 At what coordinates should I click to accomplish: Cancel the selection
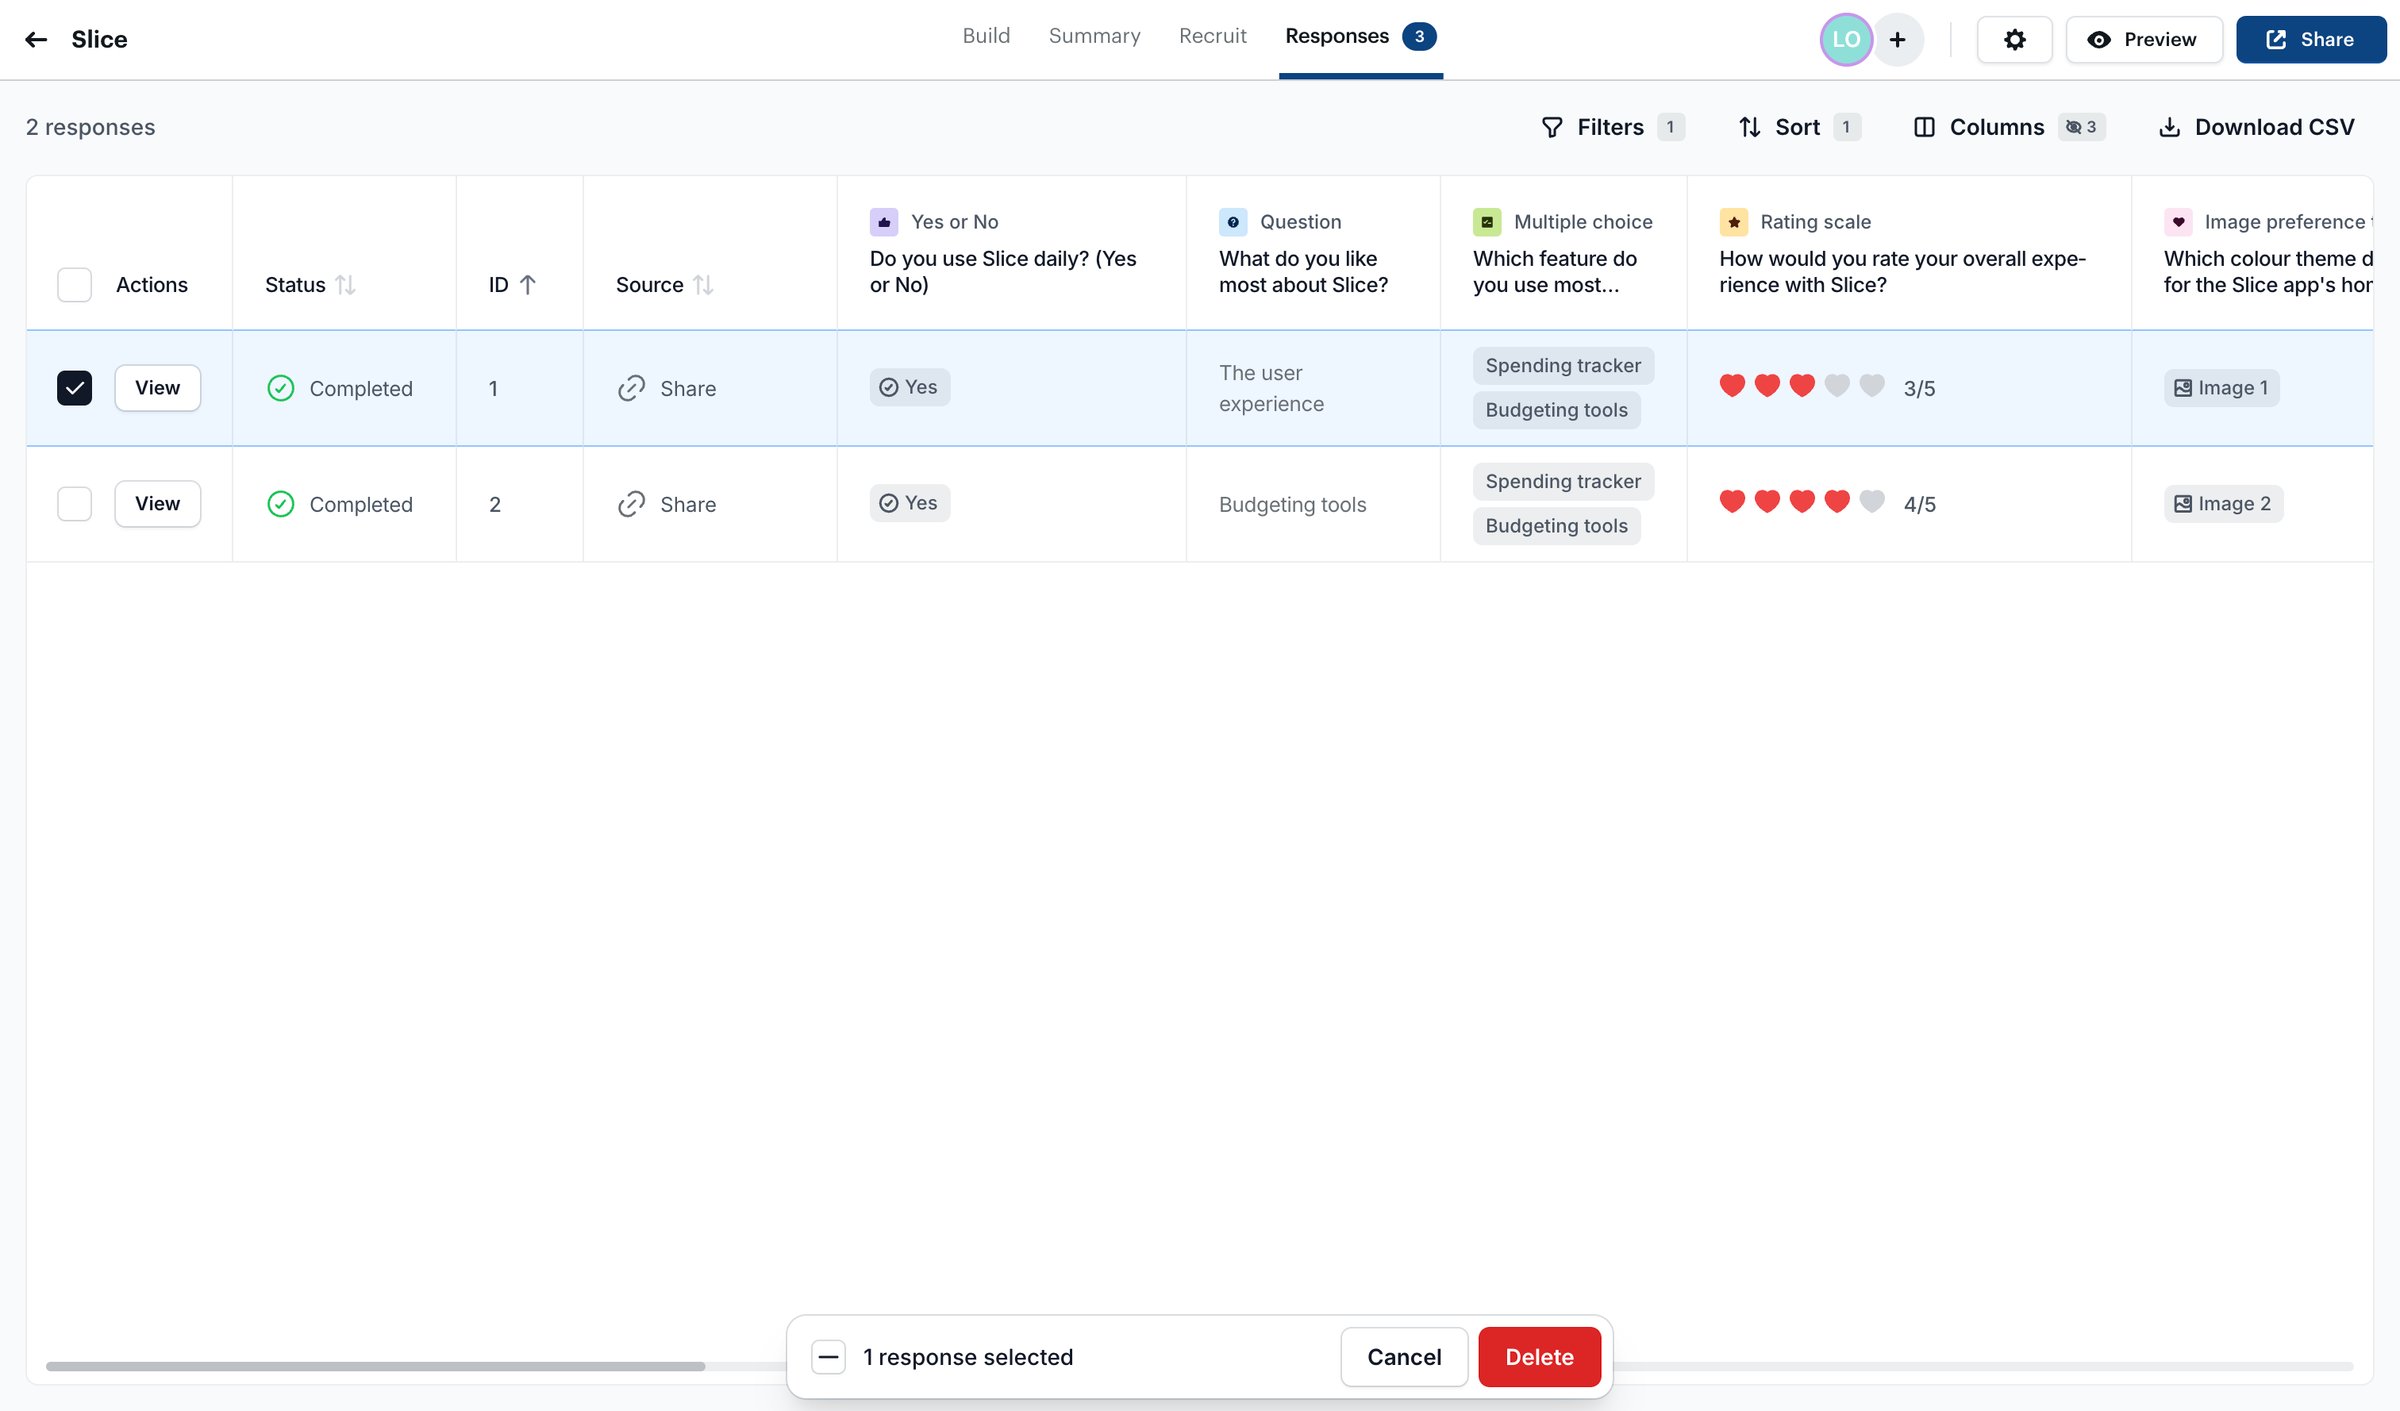click(1404, 1357)
